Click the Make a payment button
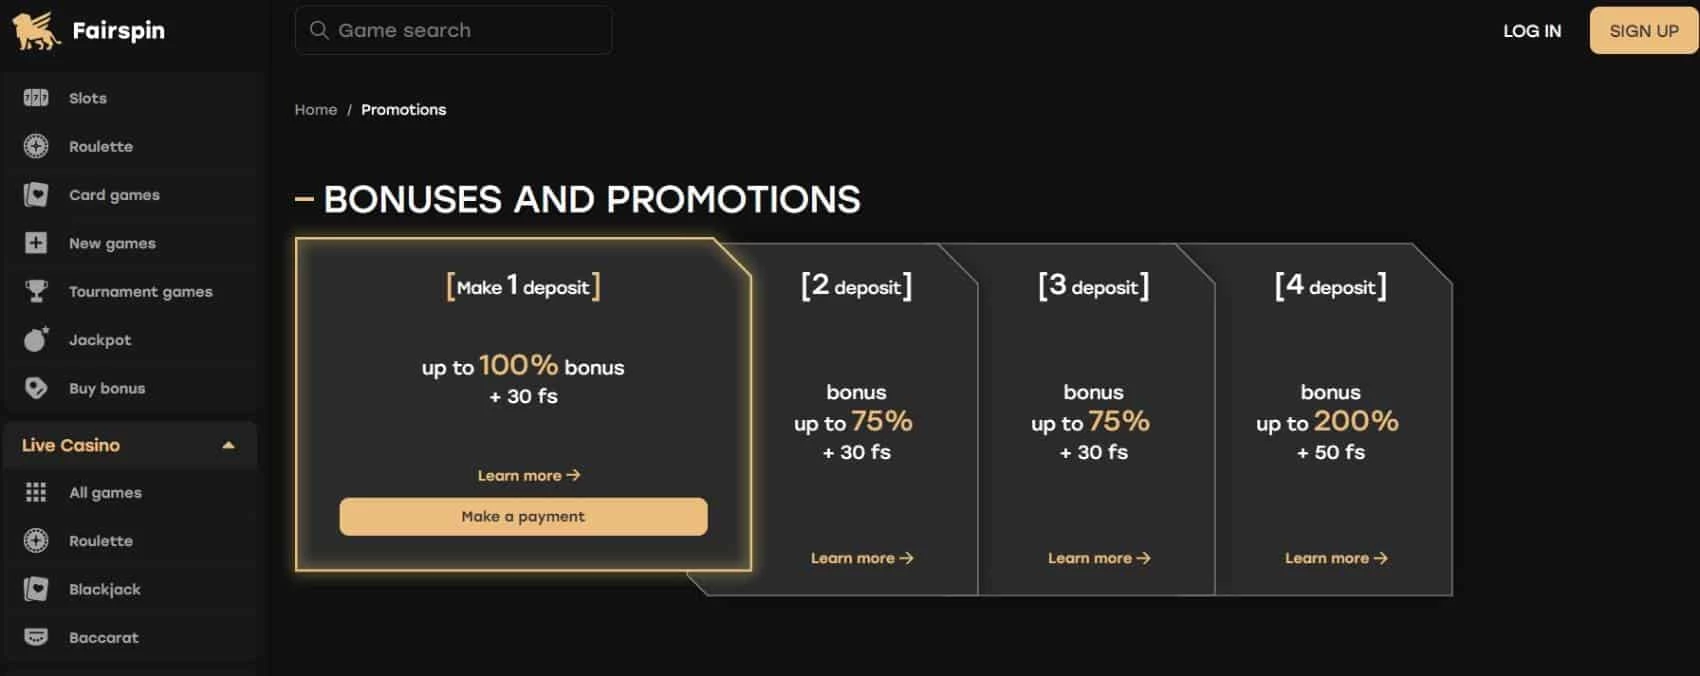The height and width of the screenshot is (676, 1700). (523, 517)
